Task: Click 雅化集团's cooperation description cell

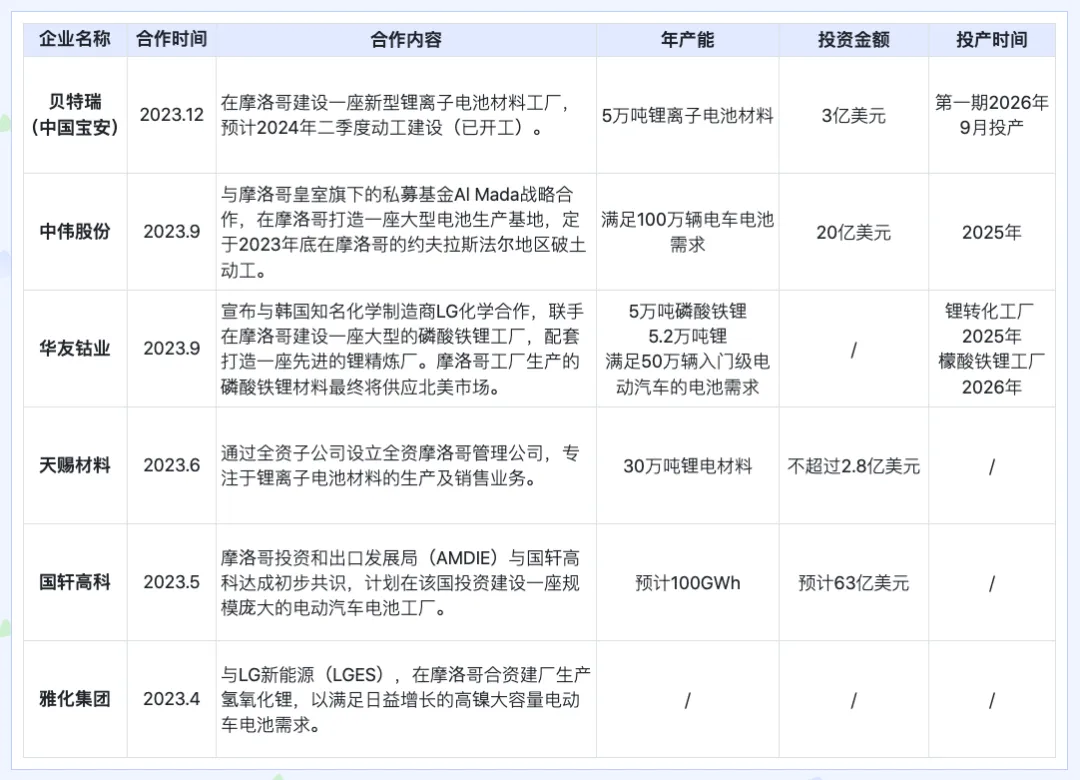Action: pos(404,699)
